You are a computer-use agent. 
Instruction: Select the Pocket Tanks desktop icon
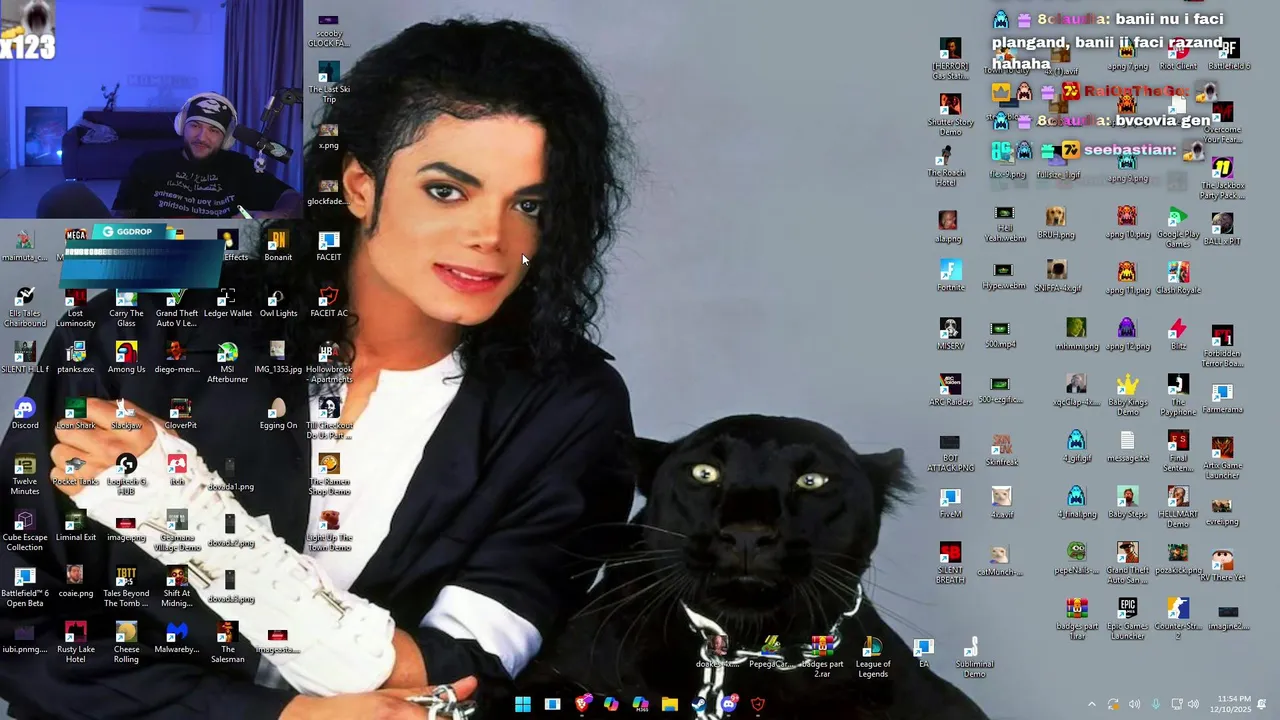pyautogui.click(x=75, y=470)
